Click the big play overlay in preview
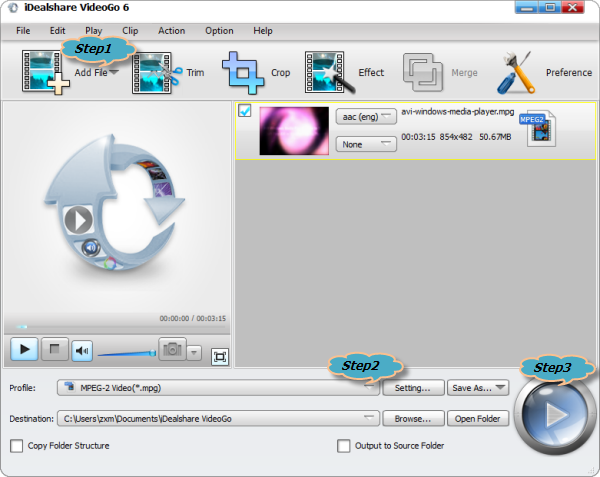 click(78, 220)
